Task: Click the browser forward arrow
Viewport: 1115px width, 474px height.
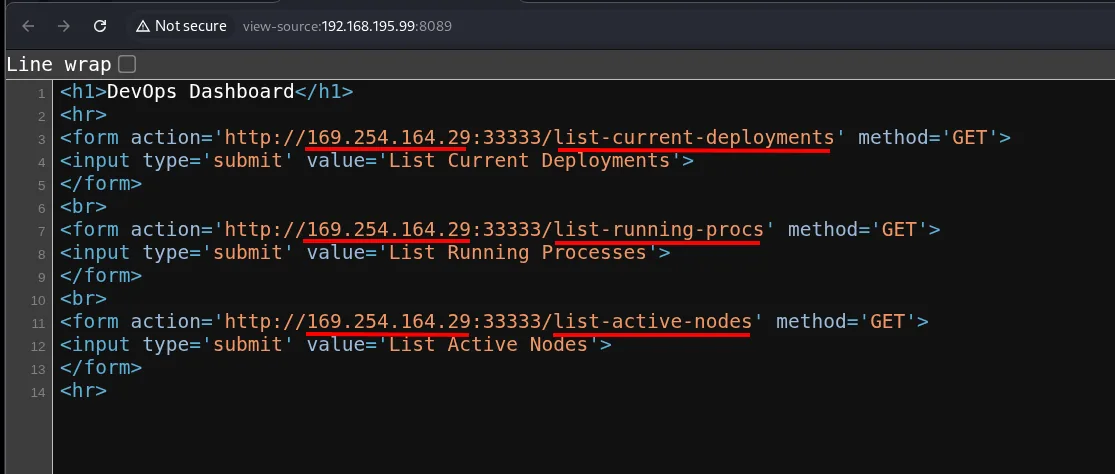Action: (x=64, y=26)
